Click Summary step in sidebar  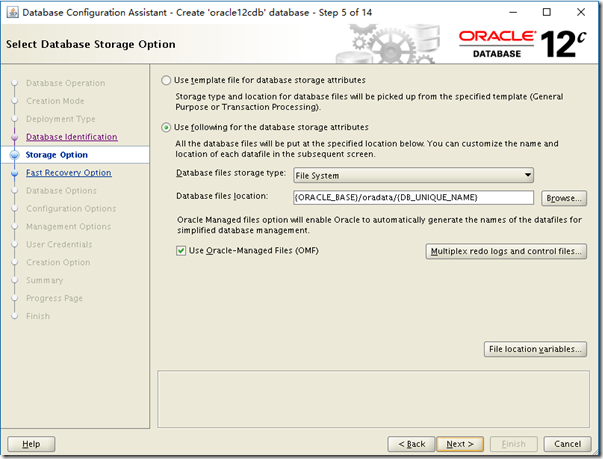(44, 281)
